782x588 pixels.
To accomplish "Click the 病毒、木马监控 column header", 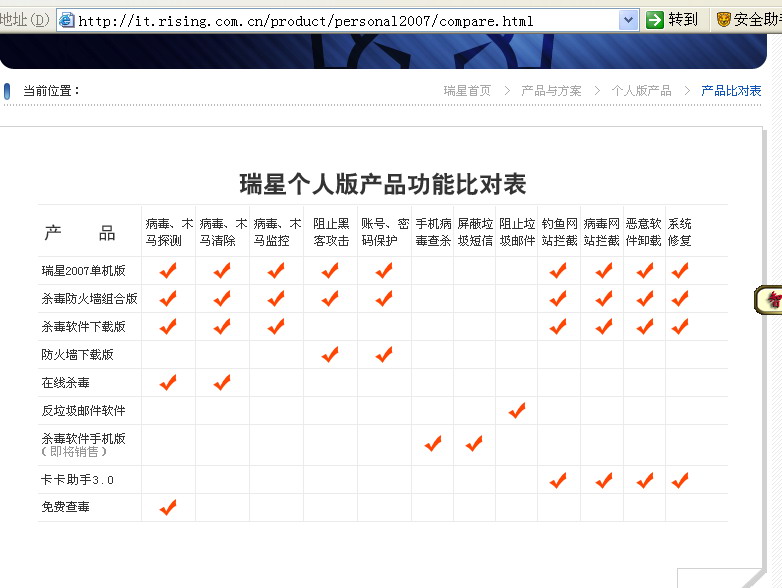I will coord(277,232).
